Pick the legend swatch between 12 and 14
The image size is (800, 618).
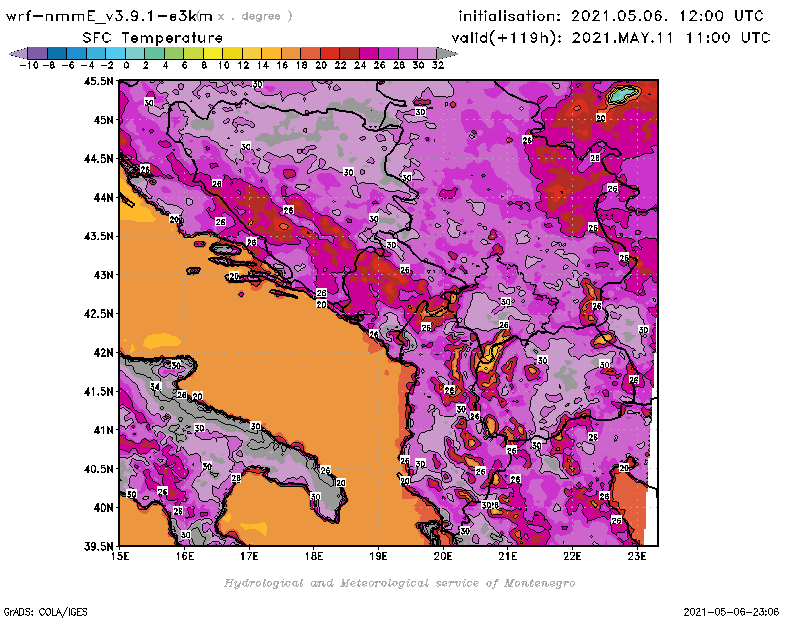252,53
